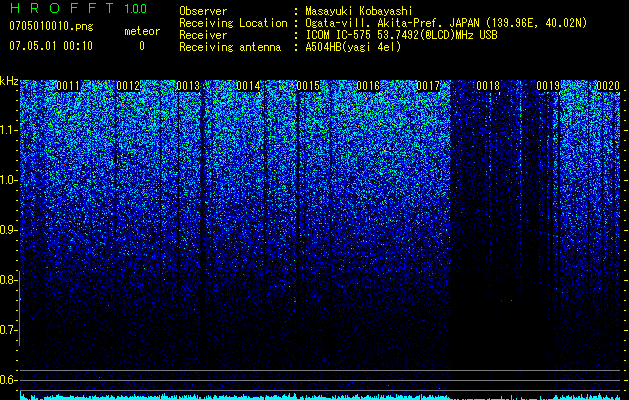Click the Receiver field label
The width and height of the screenshot is (629, 400).
point(203,35)
